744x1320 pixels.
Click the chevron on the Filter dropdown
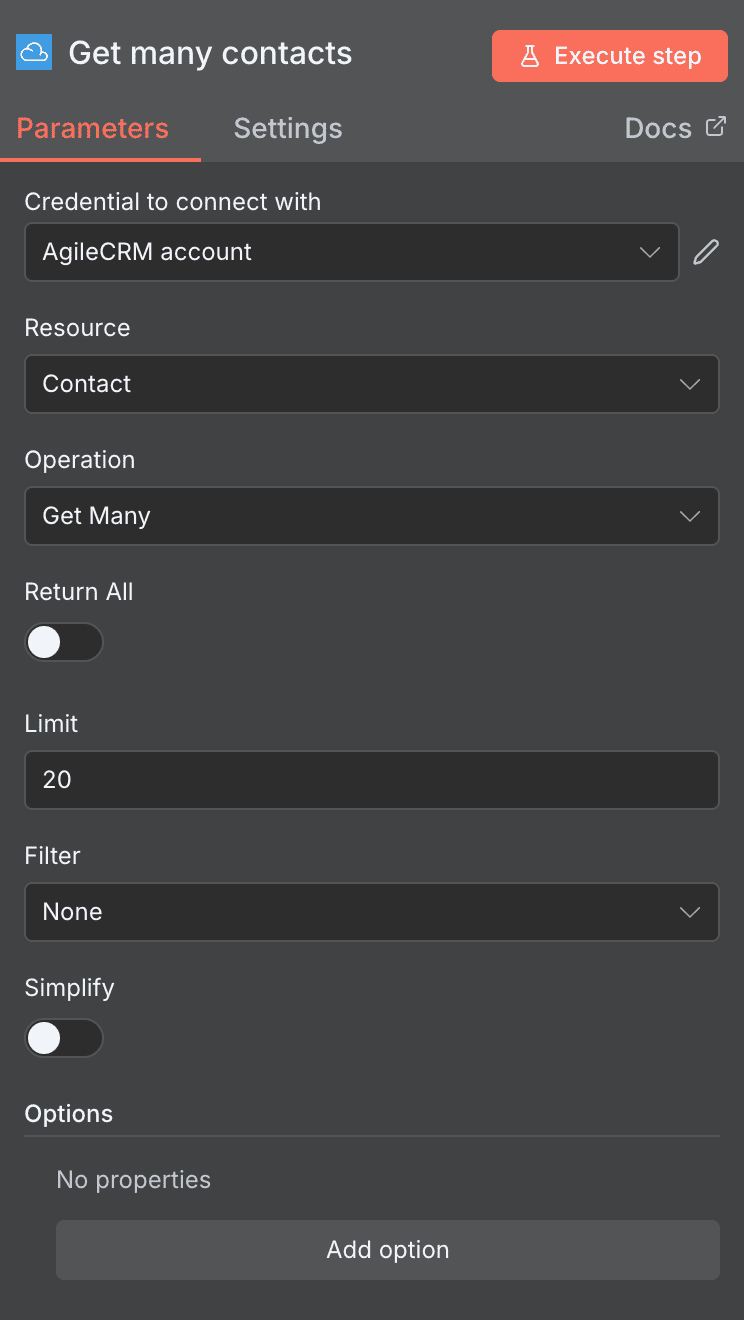tap(690, 912)
